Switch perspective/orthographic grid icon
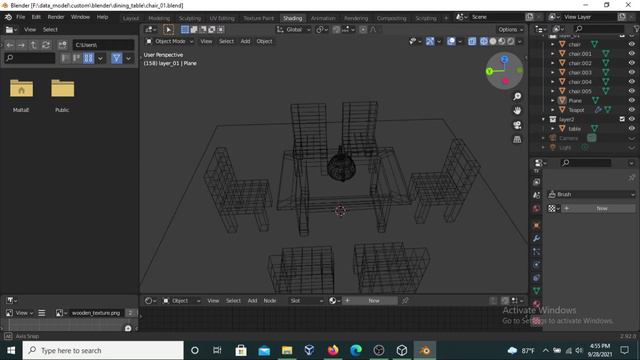640x360 pixels. 517,140
